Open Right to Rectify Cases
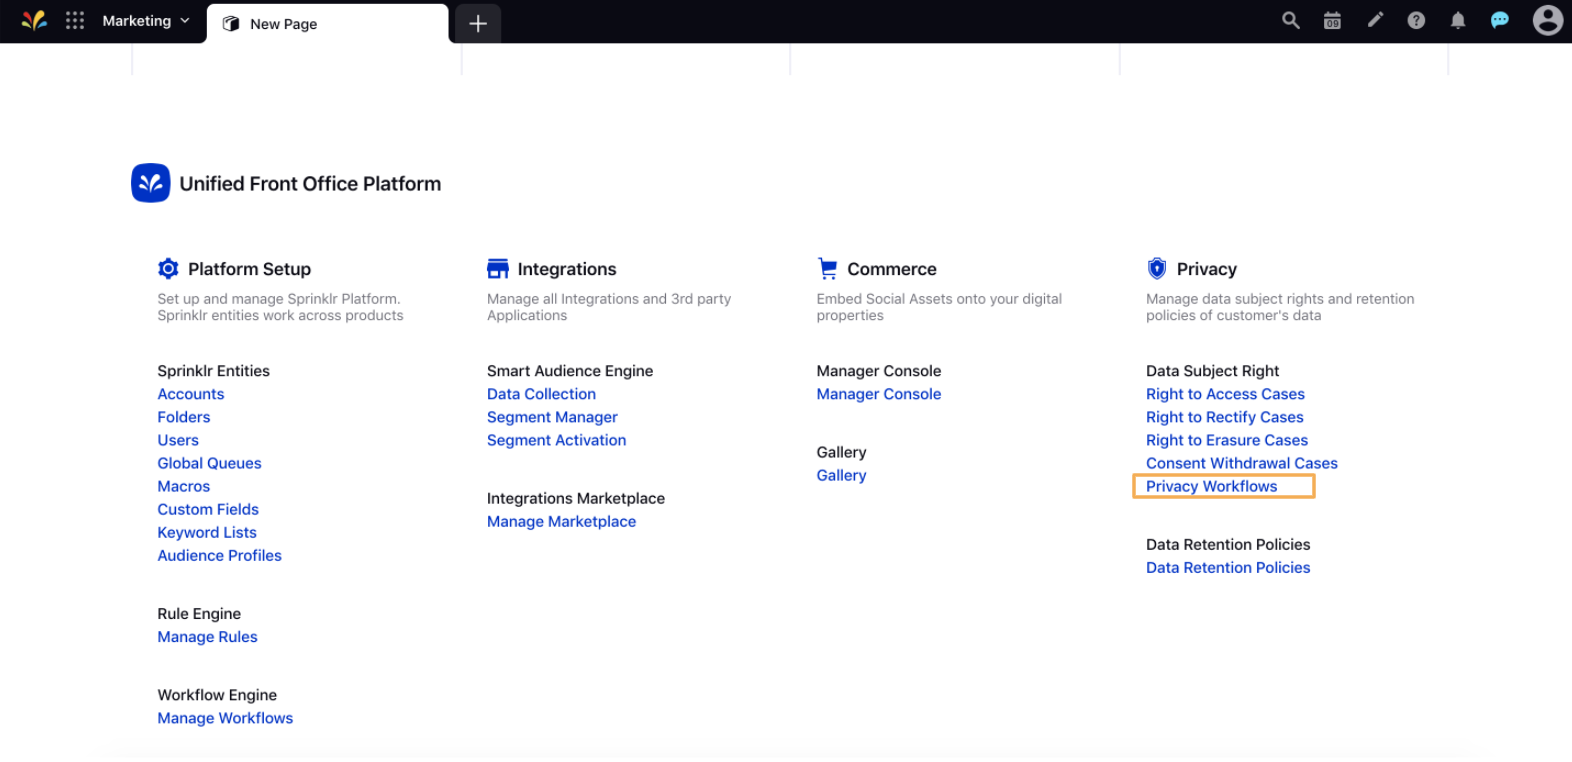 [x=1224, y=417]
